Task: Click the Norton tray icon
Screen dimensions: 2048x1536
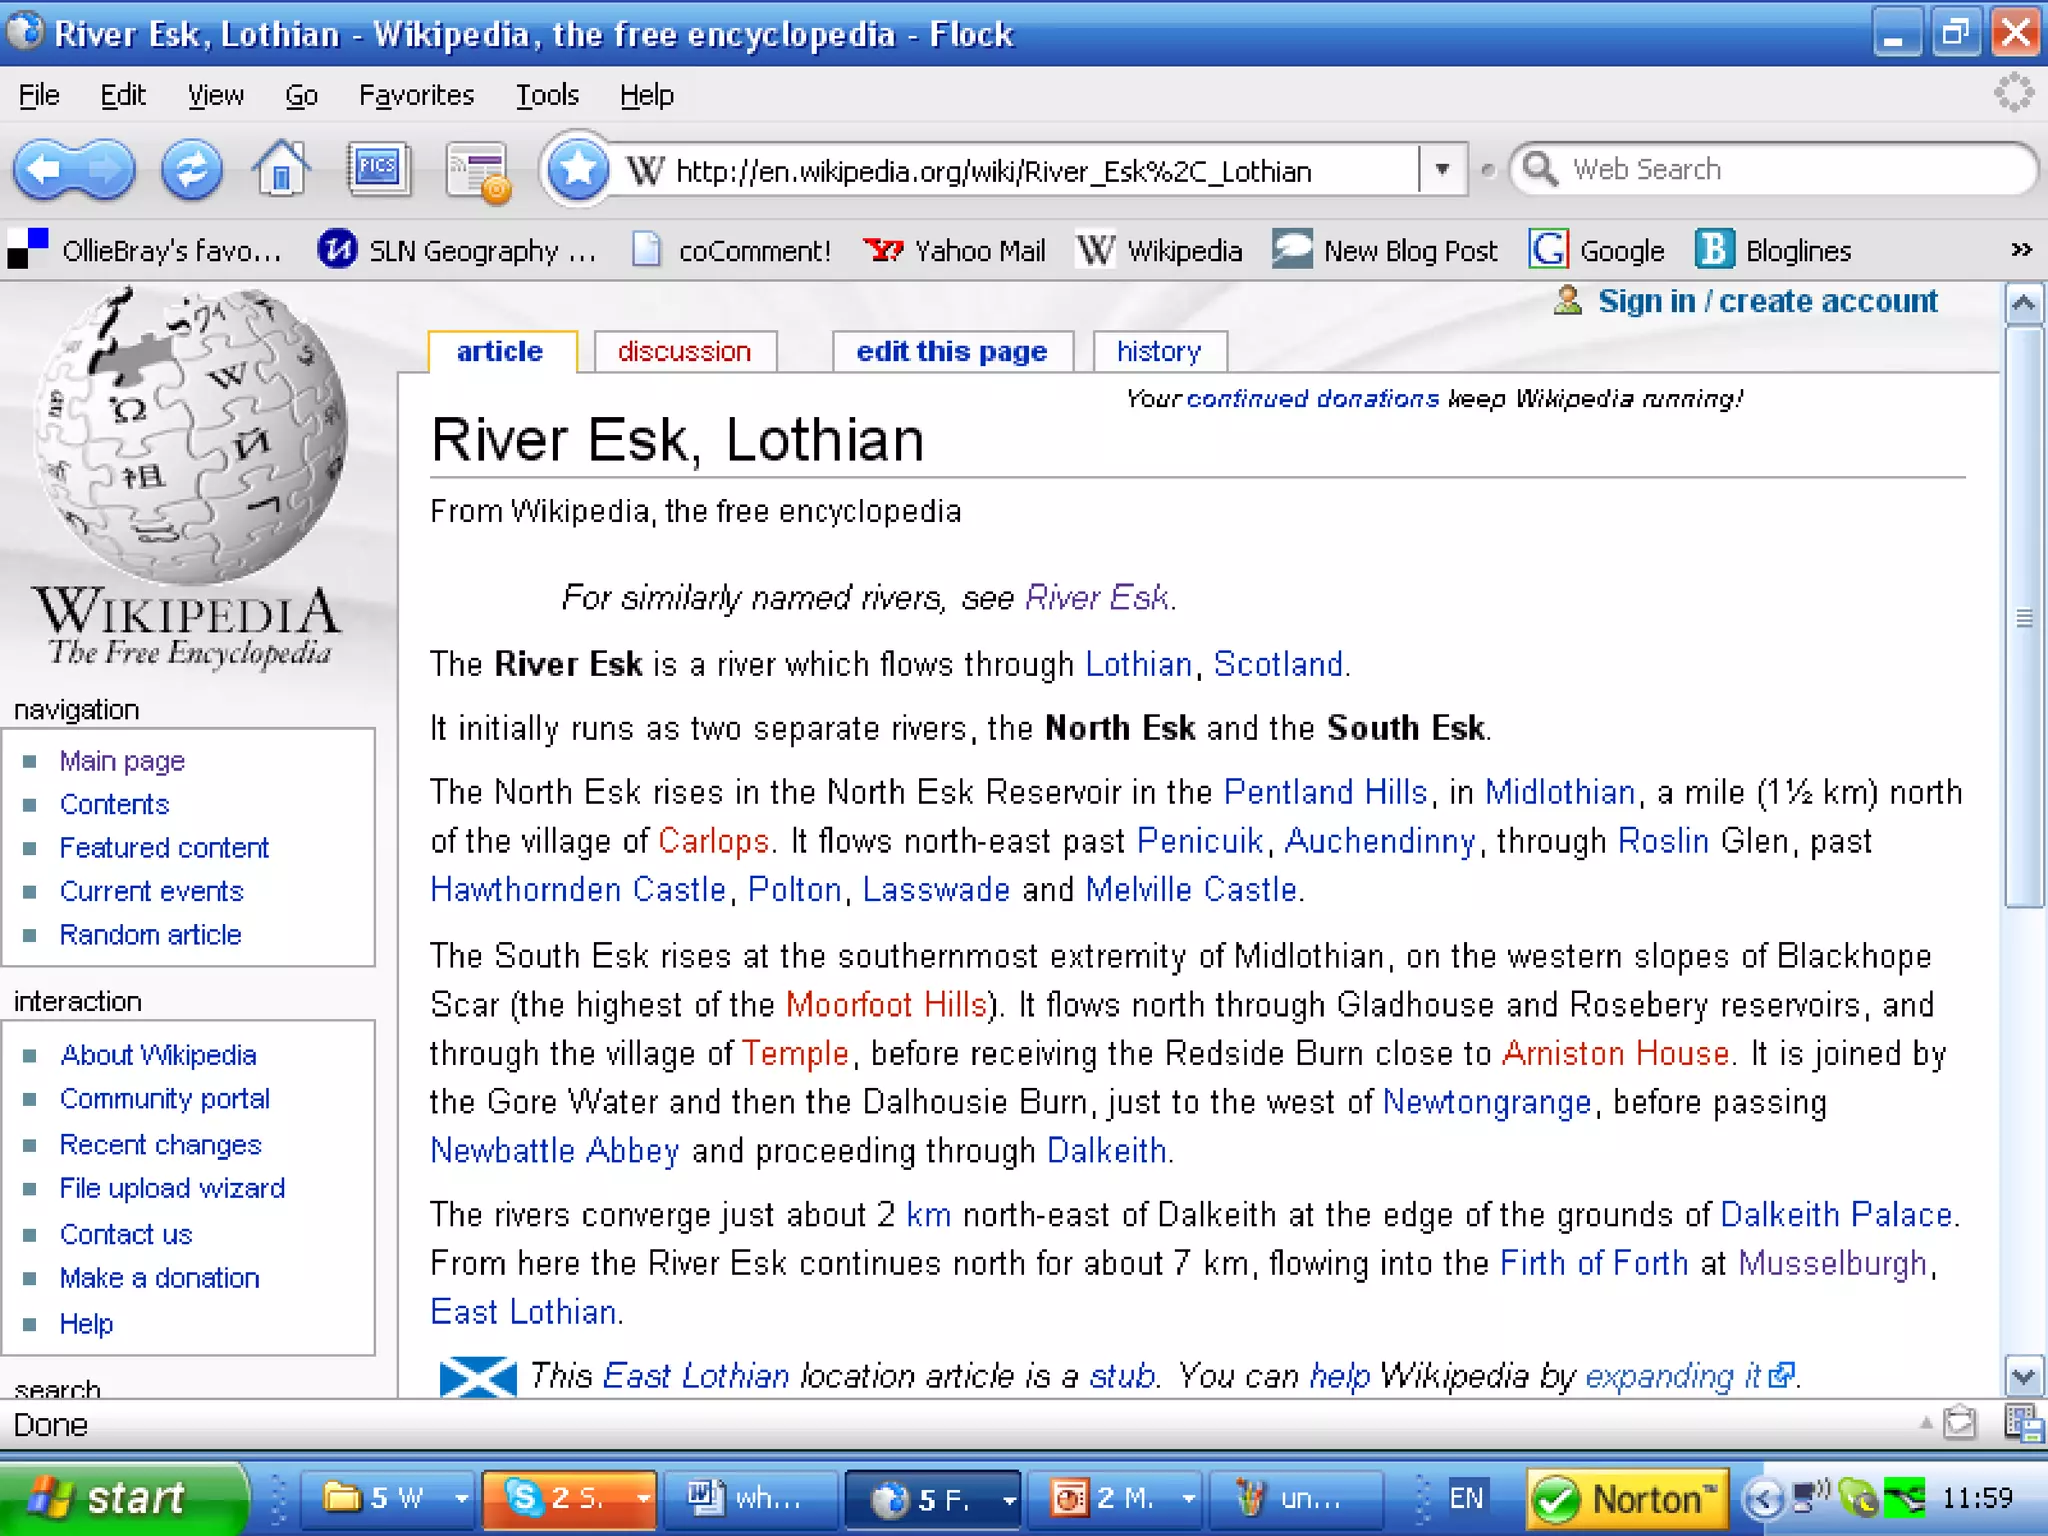Action: pyautogui.click(x=1627, y=1498)
